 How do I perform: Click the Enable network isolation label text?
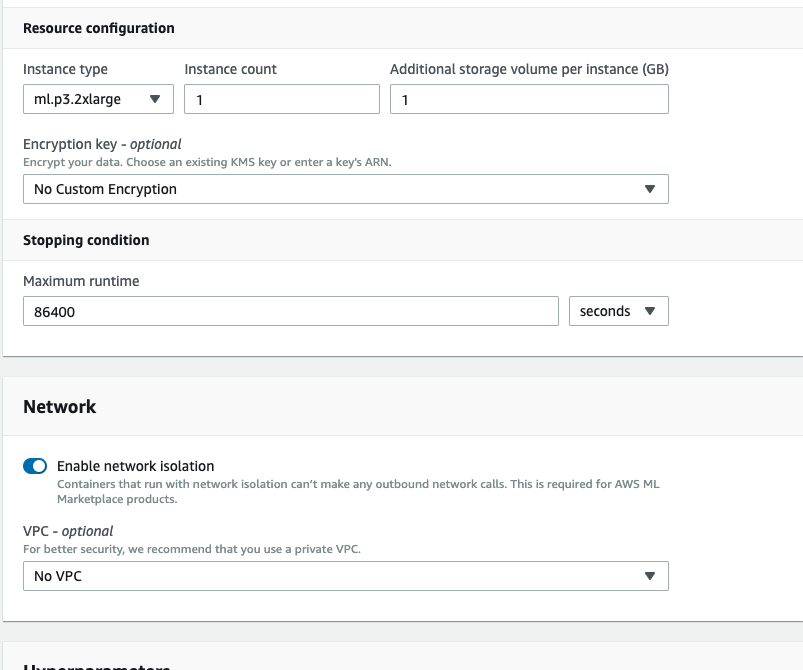pyautogui.click(x=135, y=466)
